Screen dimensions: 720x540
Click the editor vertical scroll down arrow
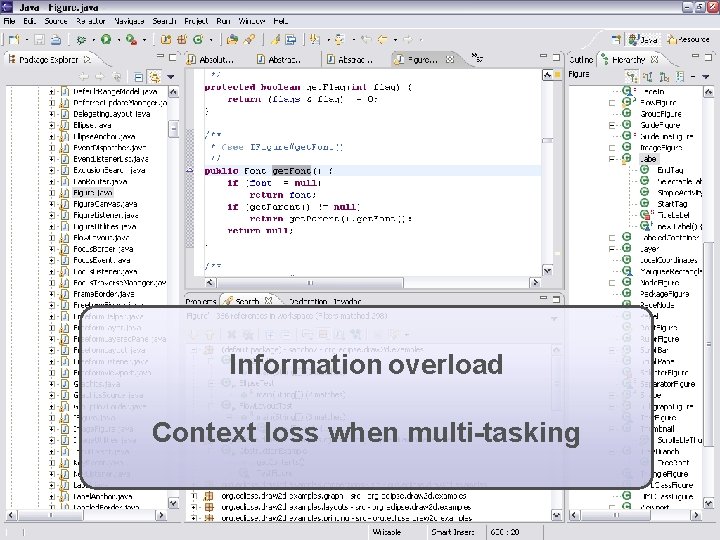point(547,271)
